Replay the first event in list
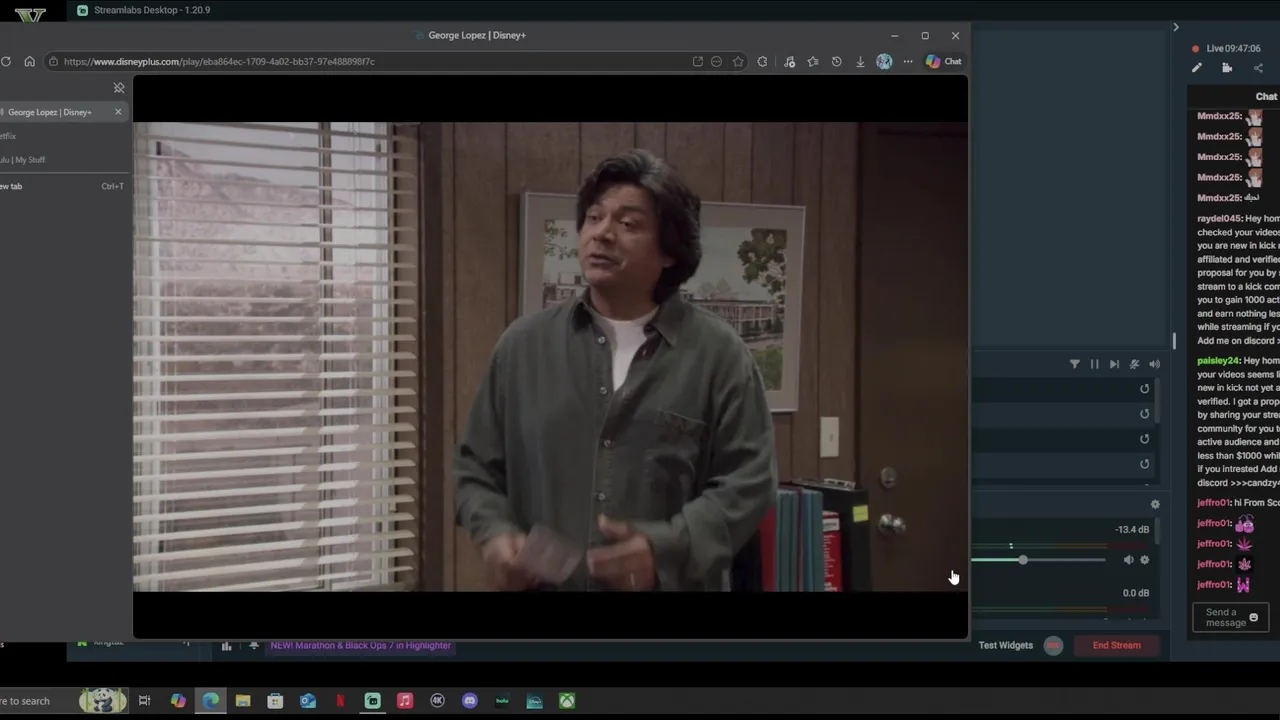 coord(1145,389)
